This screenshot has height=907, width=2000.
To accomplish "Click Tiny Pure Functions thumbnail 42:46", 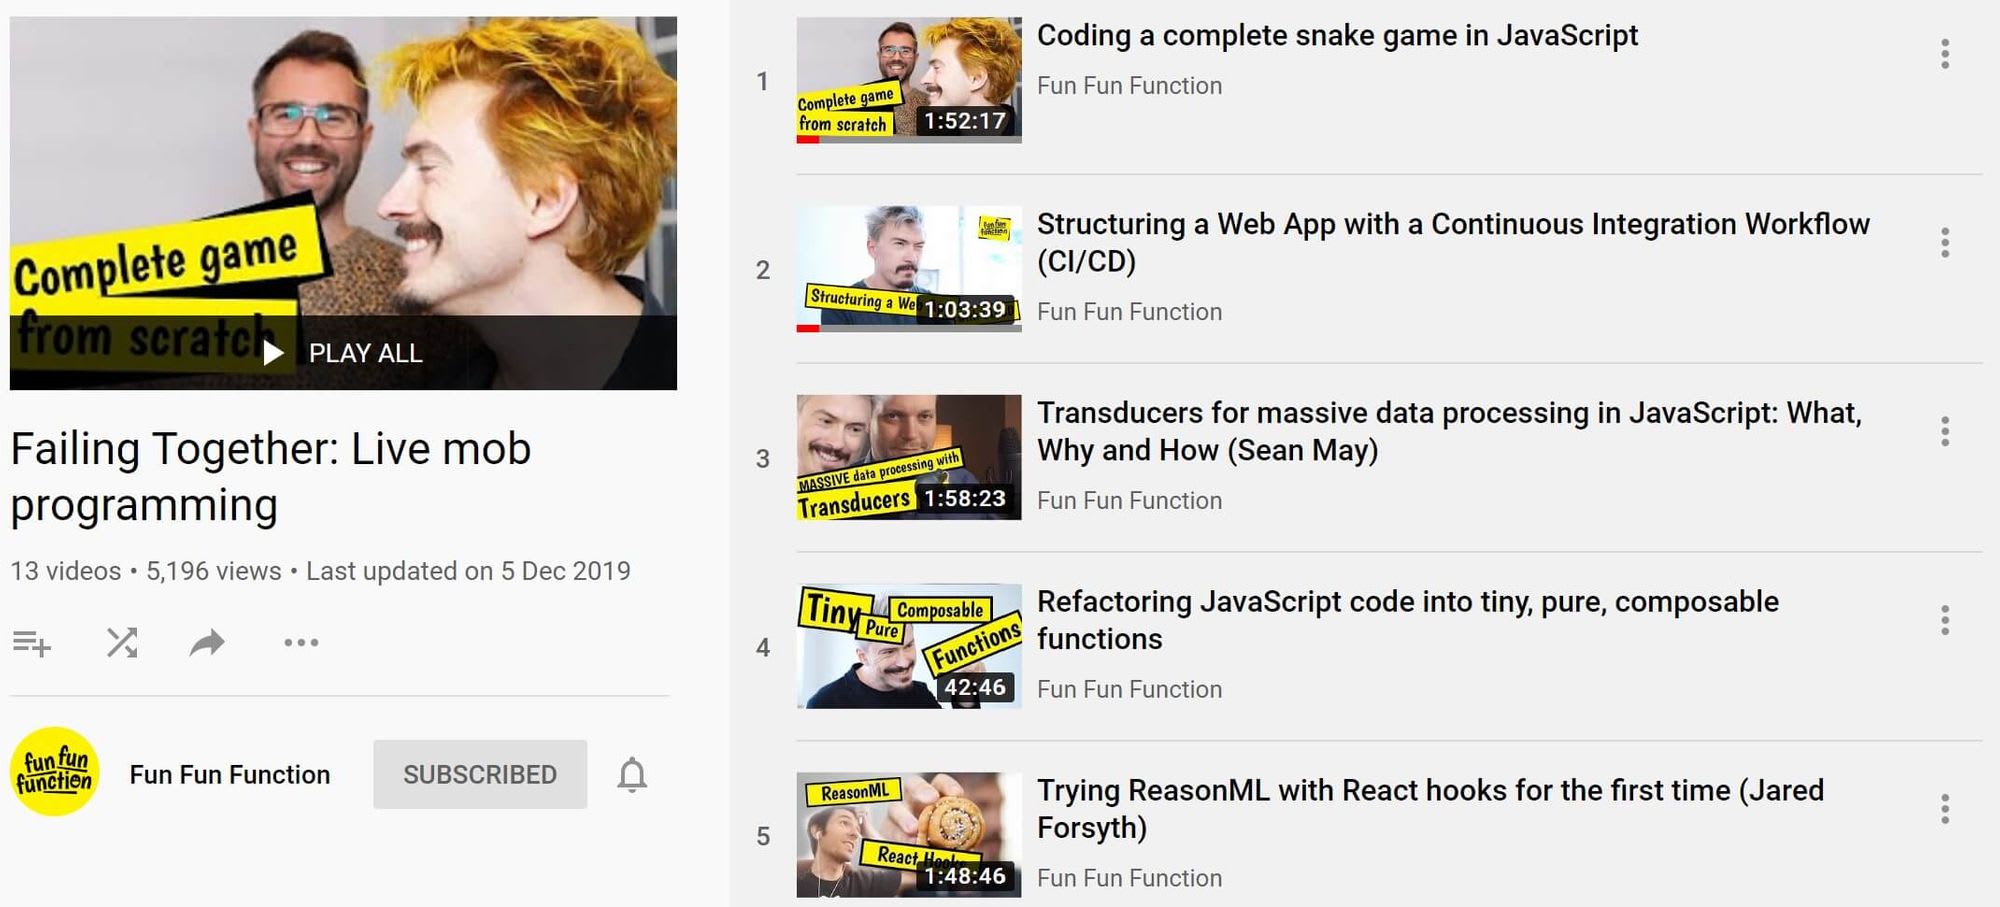I will [909, 647].
